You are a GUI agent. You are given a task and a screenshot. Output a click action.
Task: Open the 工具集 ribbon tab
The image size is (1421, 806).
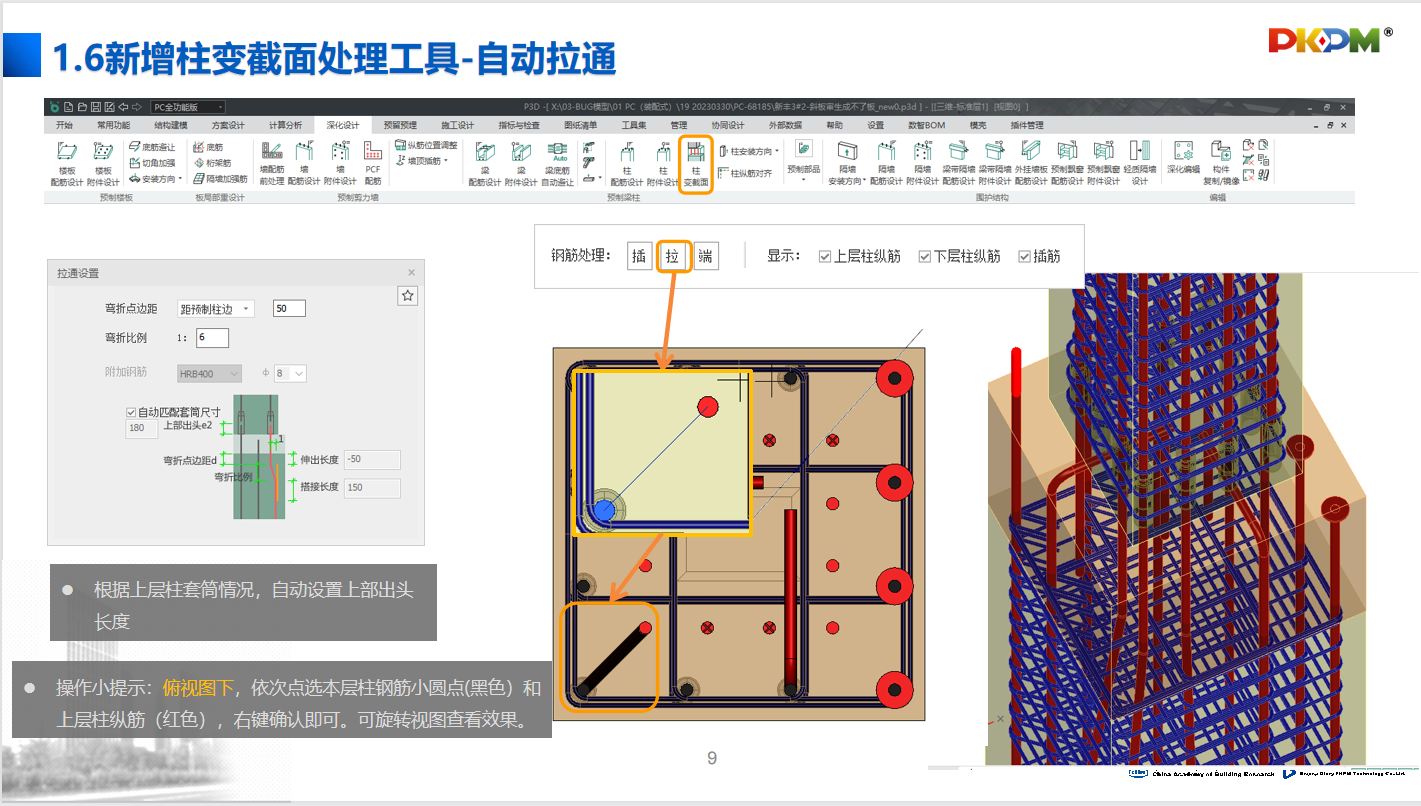(634, 125)
